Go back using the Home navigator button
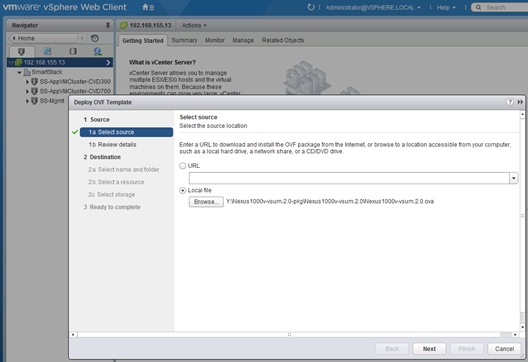The width and height of the screenshot is (528, 362). click(x=44, y=38)
